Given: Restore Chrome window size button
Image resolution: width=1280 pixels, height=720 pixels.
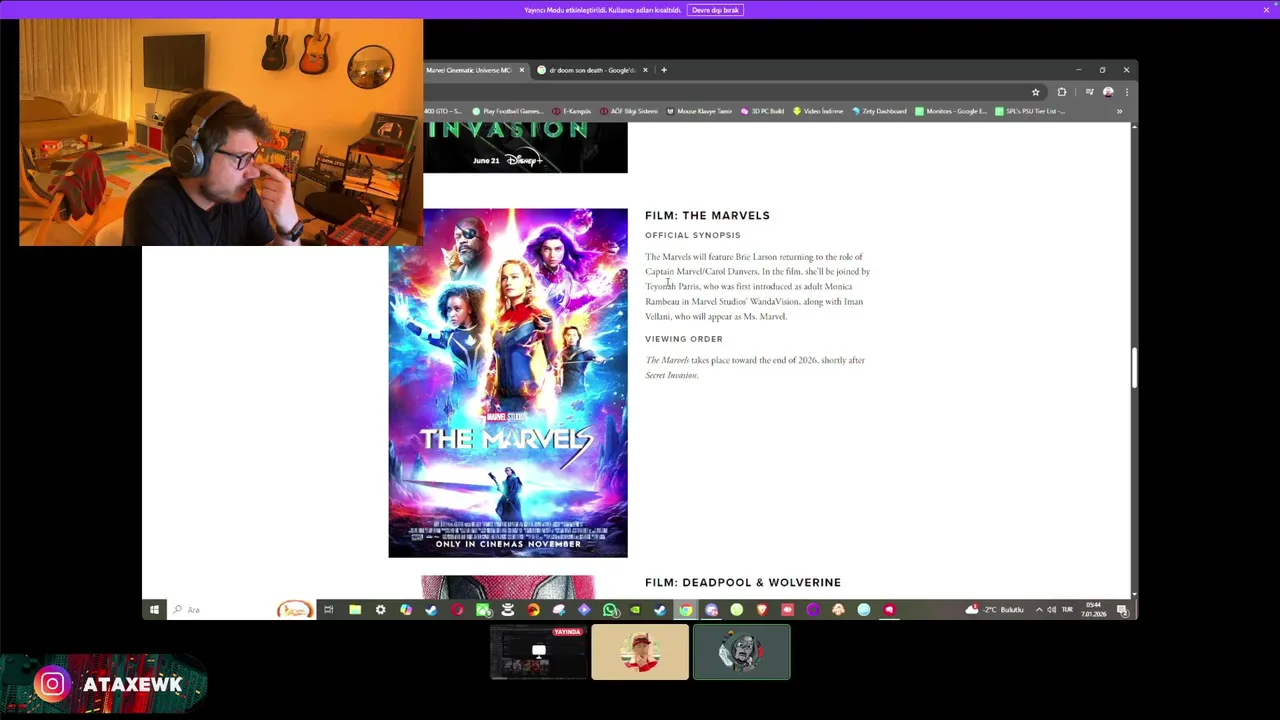Looking at the screenshot, I should point(1102,70).
